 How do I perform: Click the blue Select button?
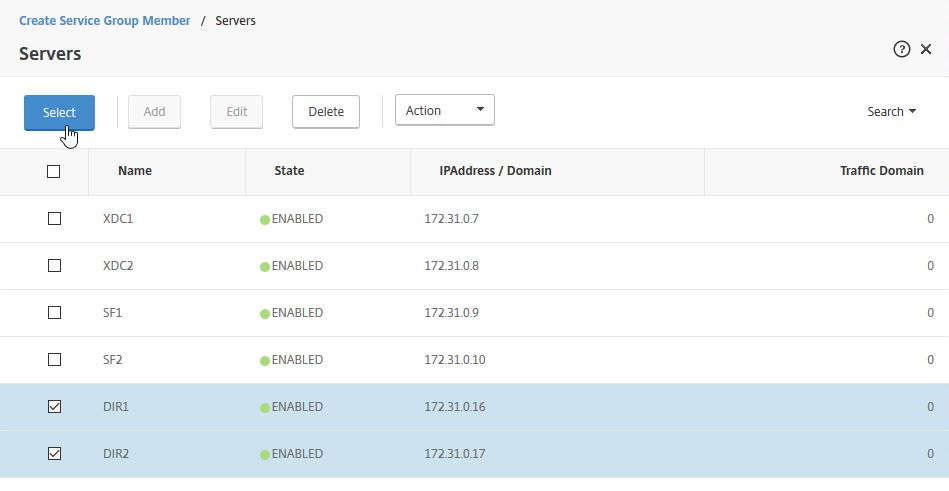59,113
